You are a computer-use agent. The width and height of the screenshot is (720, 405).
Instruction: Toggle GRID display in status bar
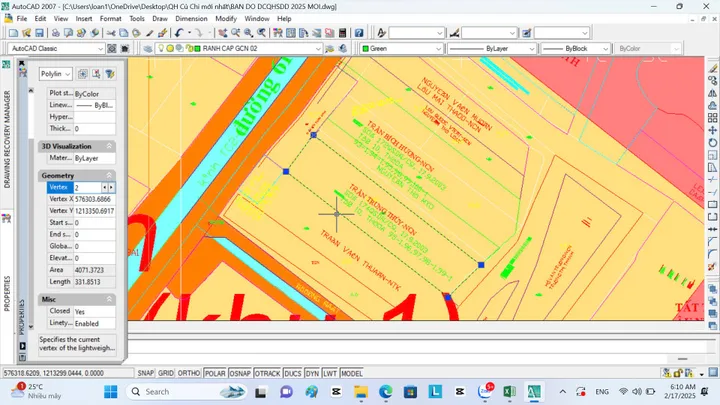[x=166, y=373]
